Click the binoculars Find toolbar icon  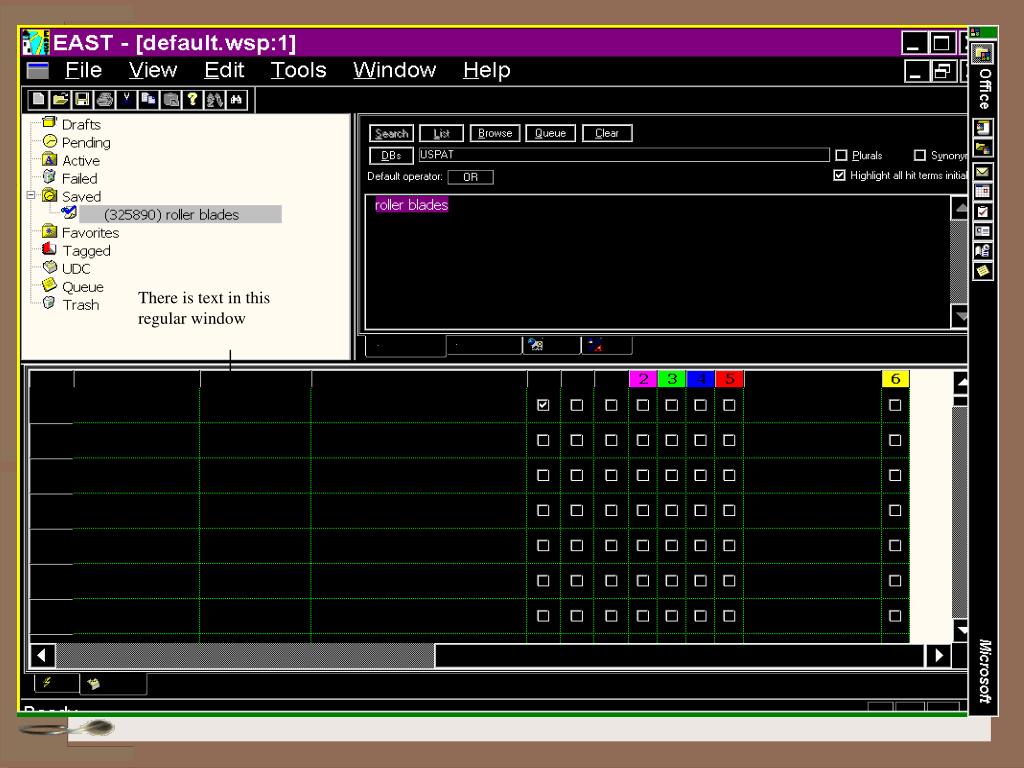[237, 99]
